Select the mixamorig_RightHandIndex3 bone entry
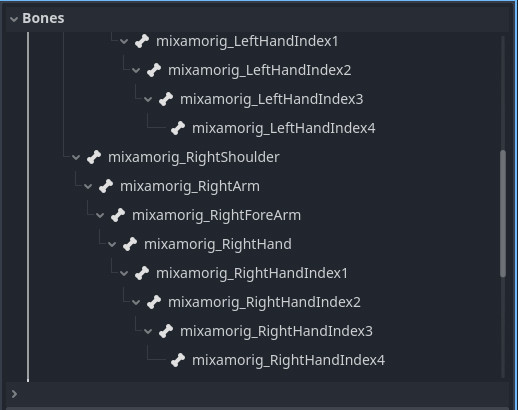This screenshot has width=518, height=410. [x=276, y=331]
